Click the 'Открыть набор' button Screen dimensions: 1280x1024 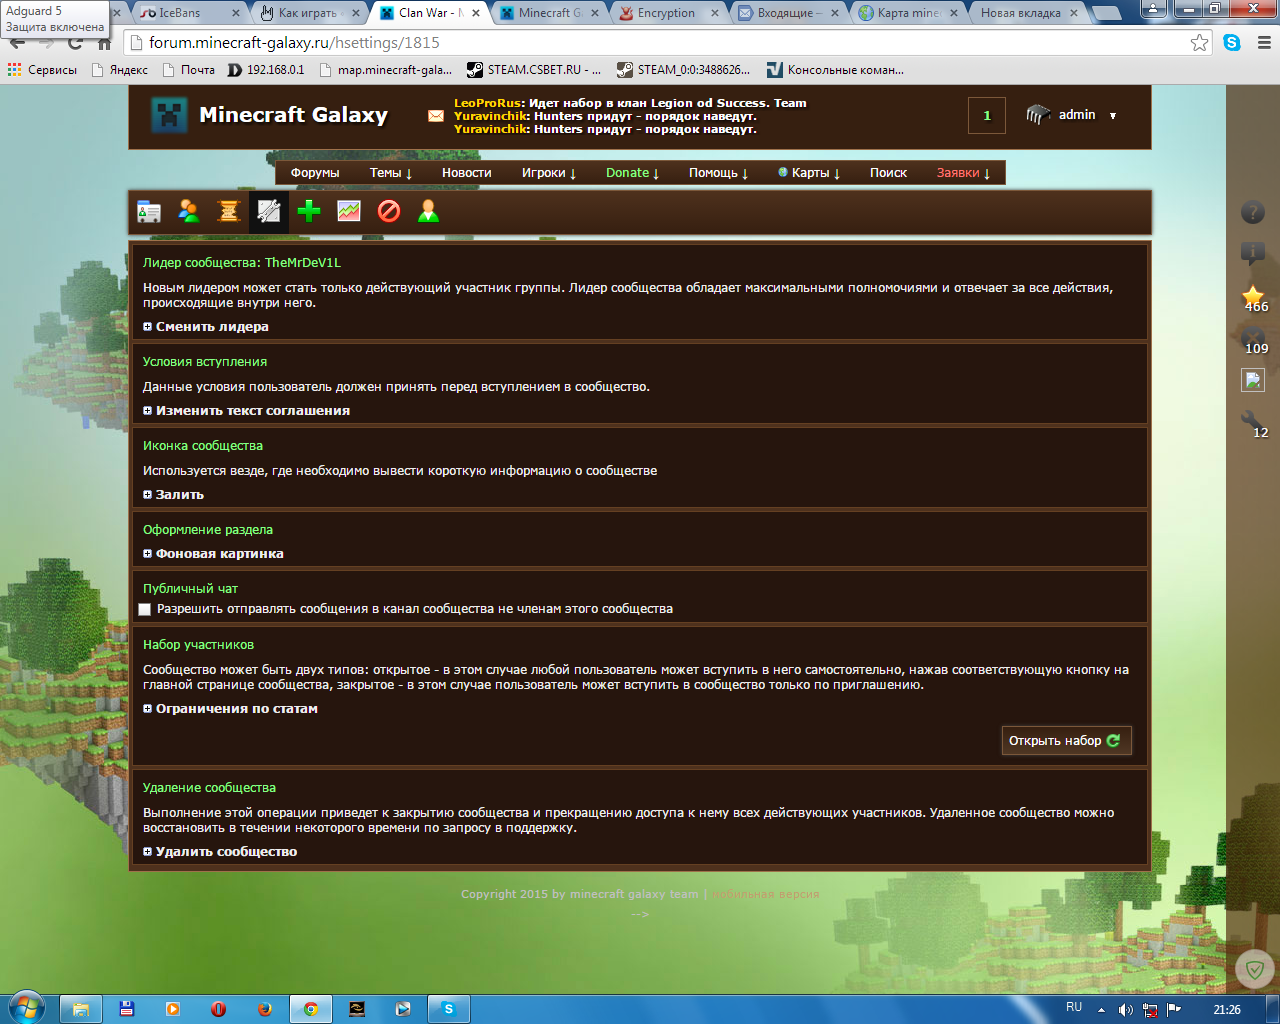1066,741
